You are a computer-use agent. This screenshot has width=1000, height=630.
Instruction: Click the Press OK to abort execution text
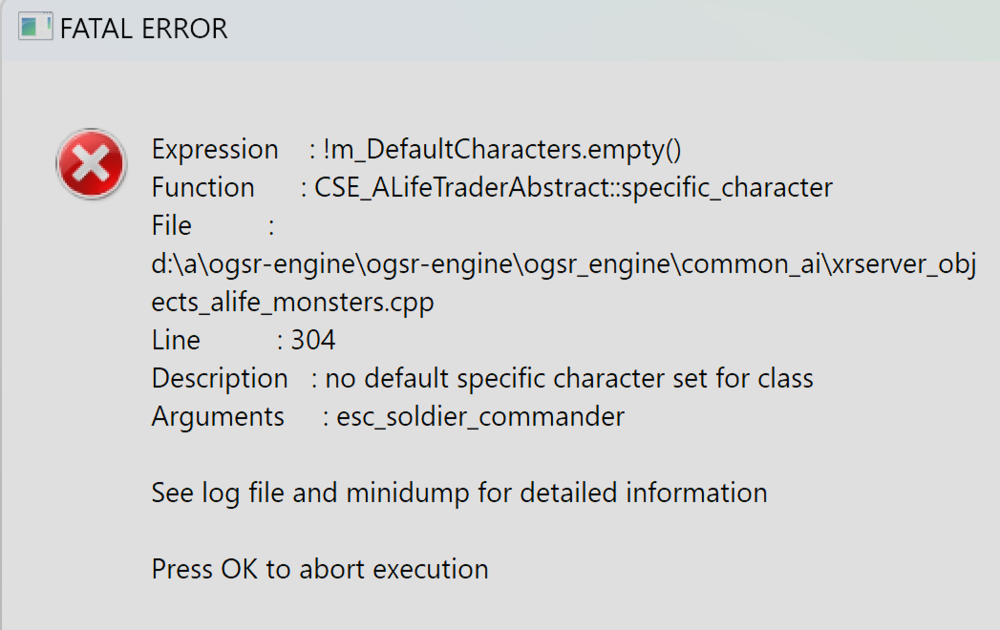[320, 569]
